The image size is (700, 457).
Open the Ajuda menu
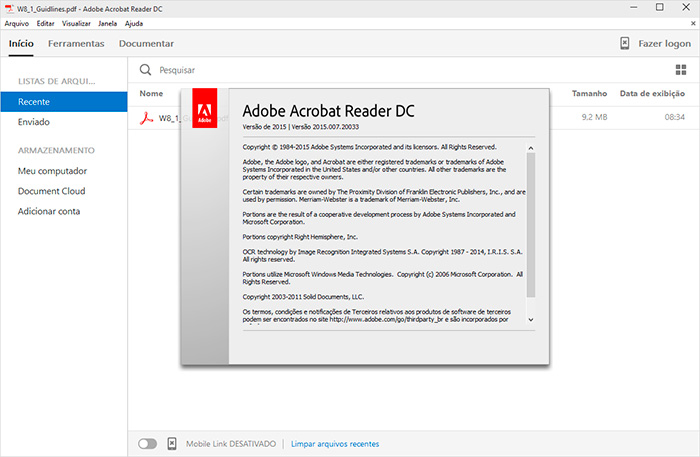pos(134,24)
